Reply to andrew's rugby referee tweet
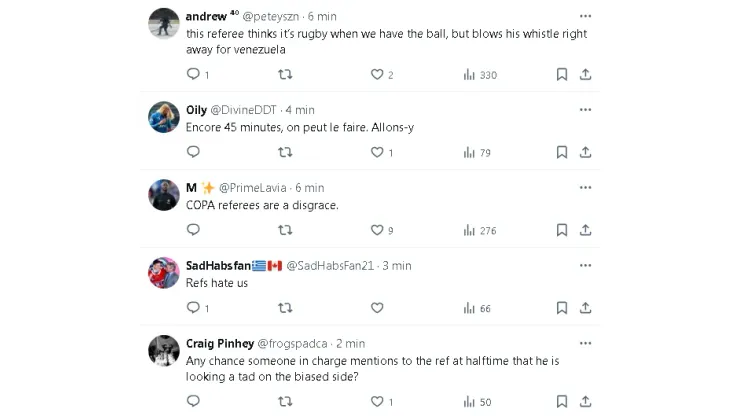Viewport: 740px width, 416px height. [x=193, y=74]
